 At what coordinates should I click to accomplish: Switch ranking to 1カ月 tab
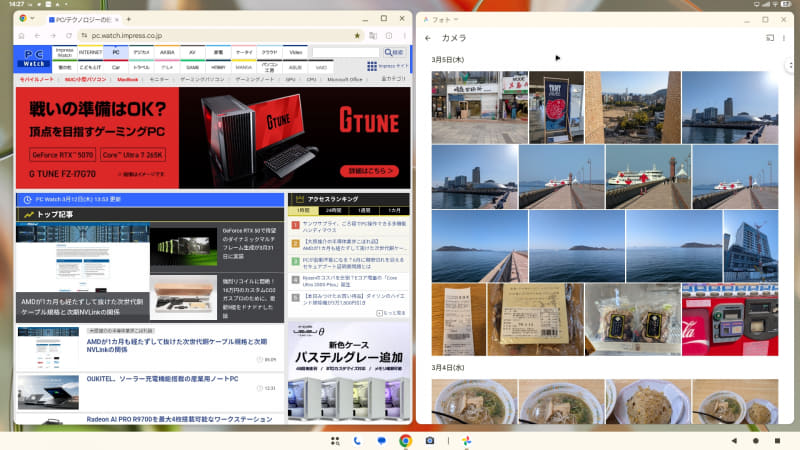tap(394, 211)
